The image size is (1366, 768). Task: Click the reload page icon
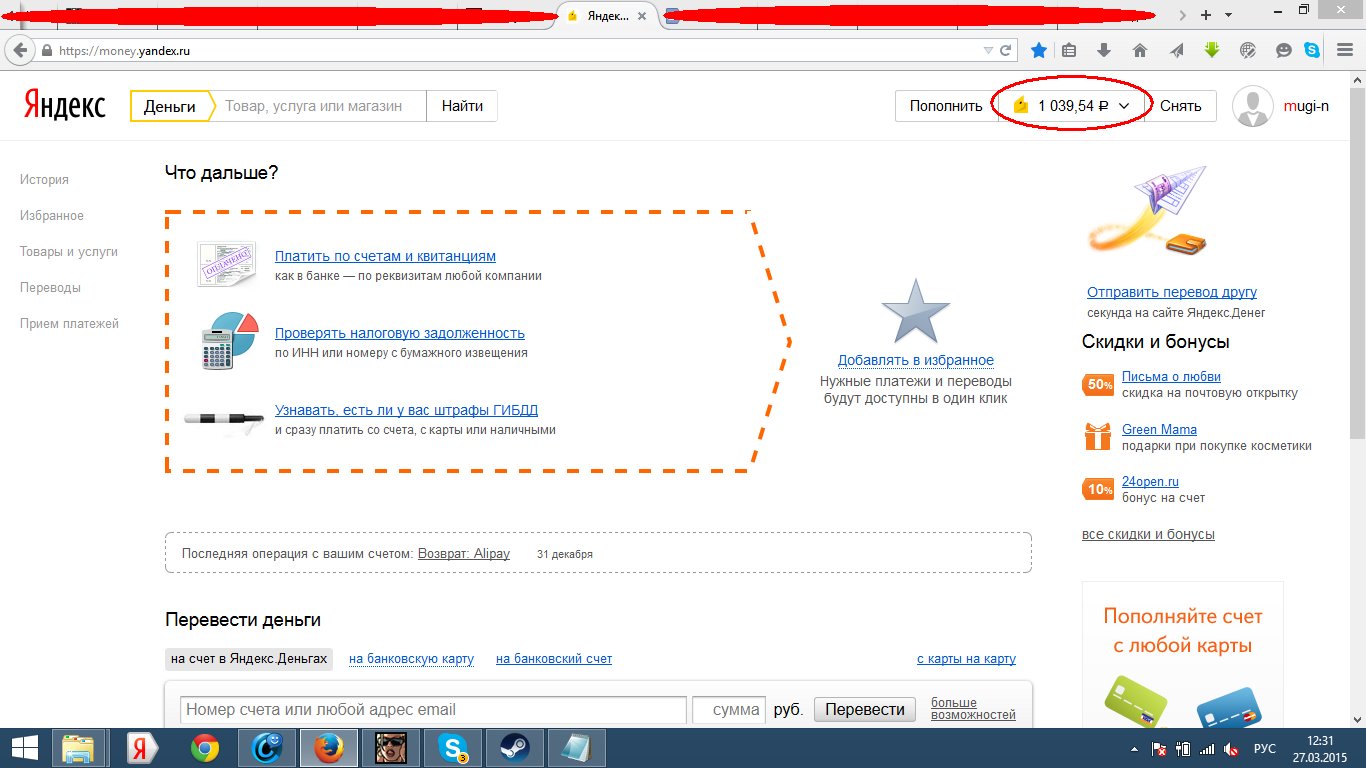tap(1006, 50)
